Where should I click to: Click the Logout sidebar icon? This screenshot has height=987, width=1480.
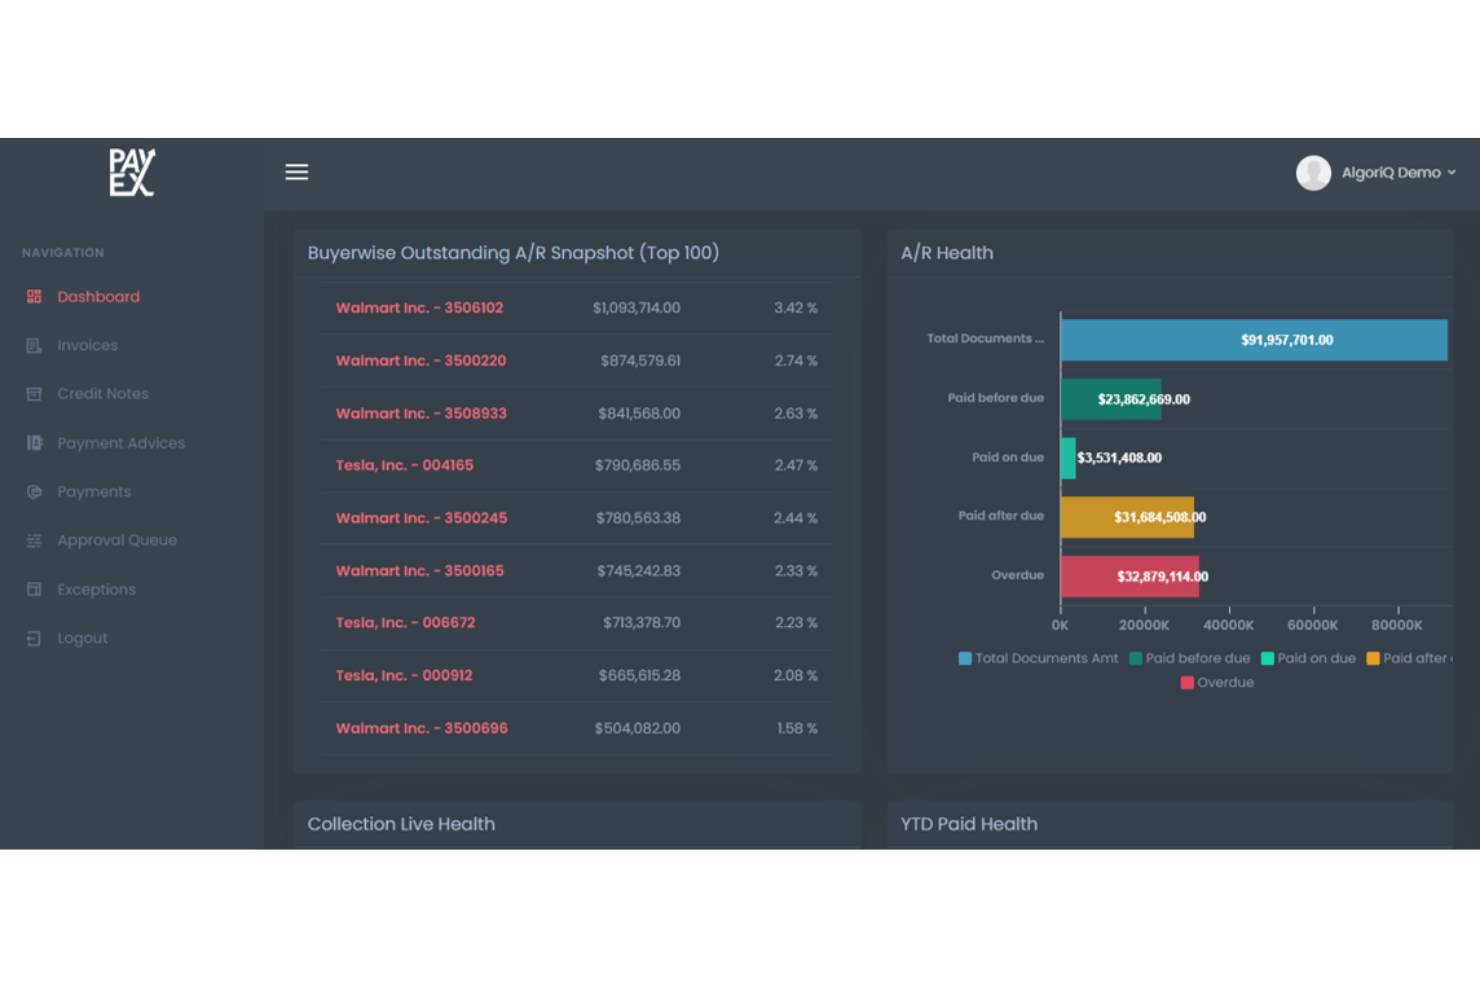34,638
